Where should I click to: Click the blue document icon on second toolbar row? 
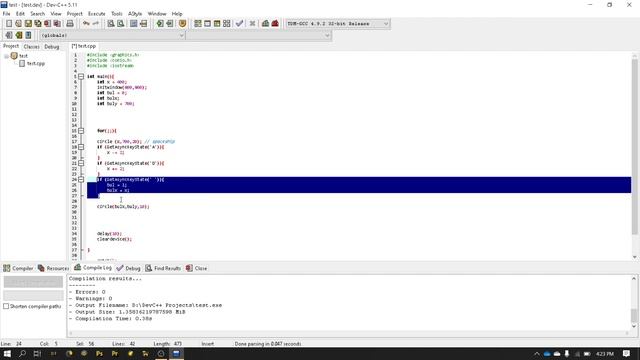(28, 35)
